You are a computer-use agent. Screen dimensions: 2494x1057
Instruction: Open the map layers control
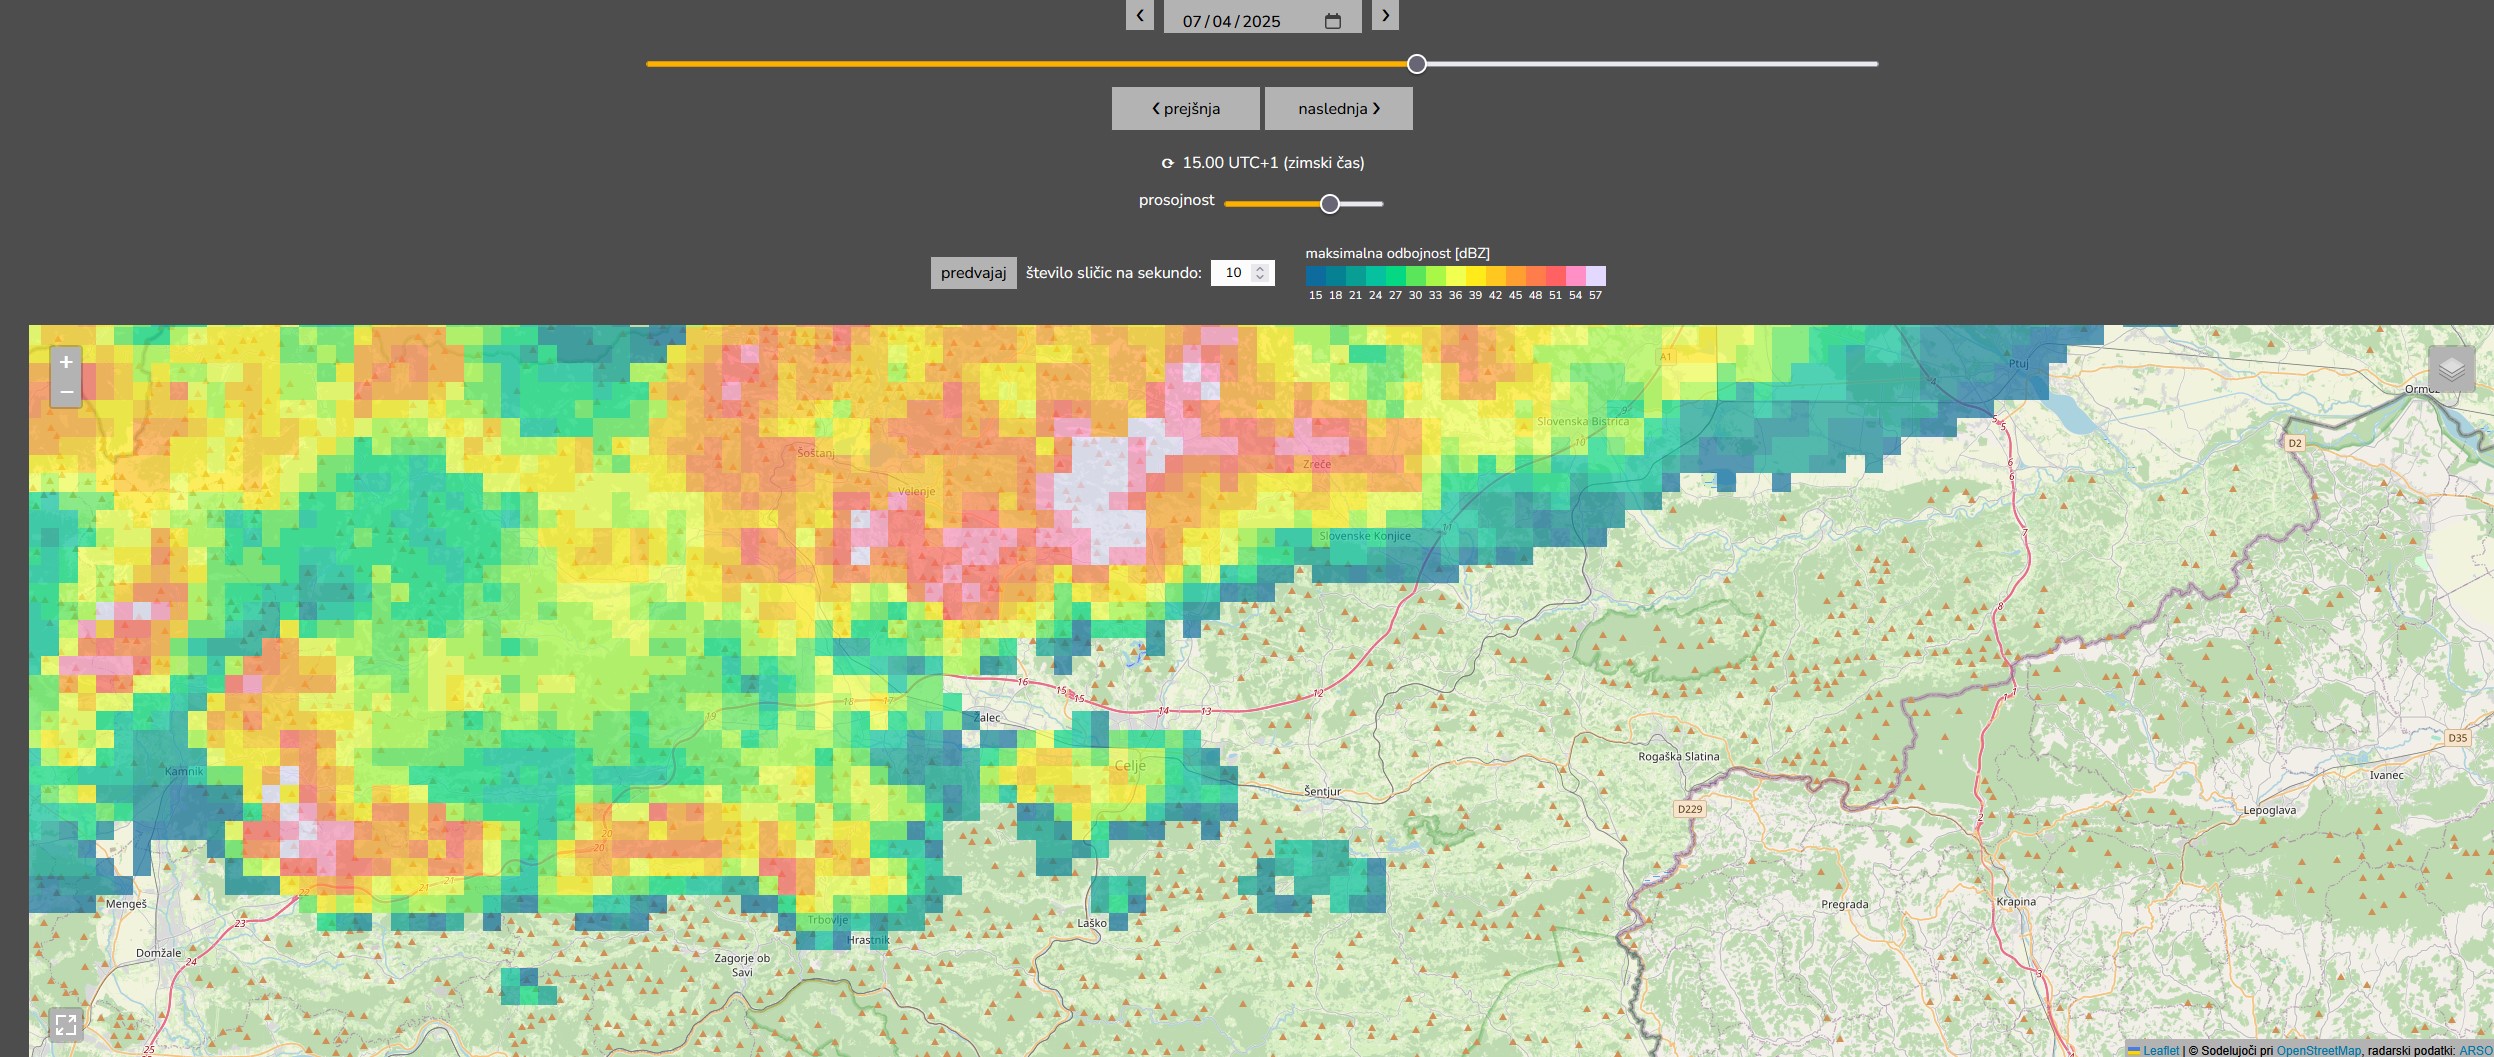click(2451, 370)
